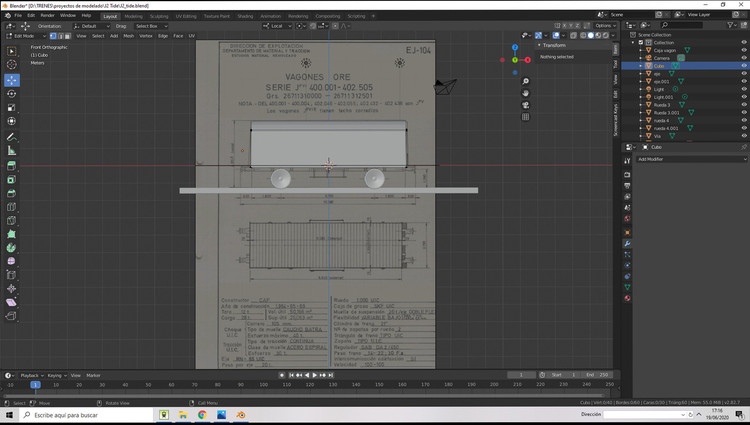Screen dimensions: 750x425
Task: Toggle camera view icon in viewport
Action: point(526,105)
